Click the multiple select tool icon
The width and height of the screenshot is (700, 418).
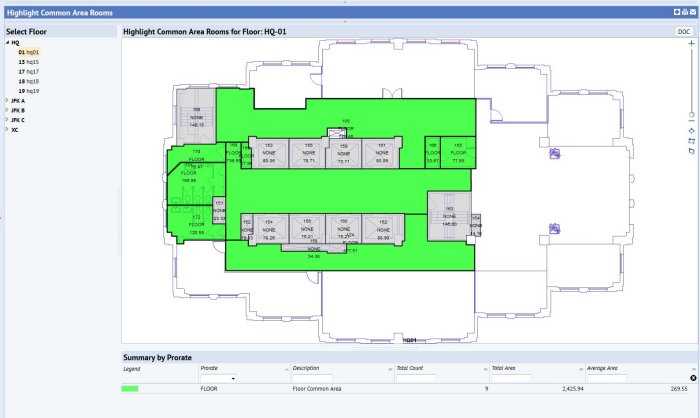click(691, 151)
